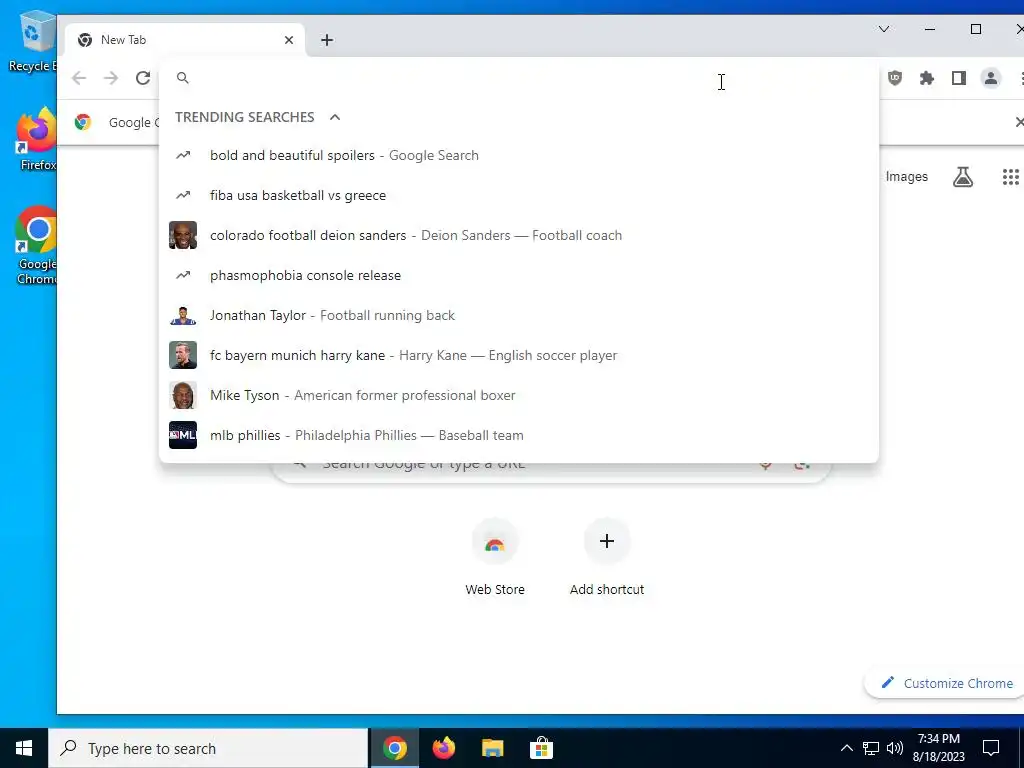Open Search Labs flask icon
The height and width of the screenshot is (768, 1024).
coord(963,176)
